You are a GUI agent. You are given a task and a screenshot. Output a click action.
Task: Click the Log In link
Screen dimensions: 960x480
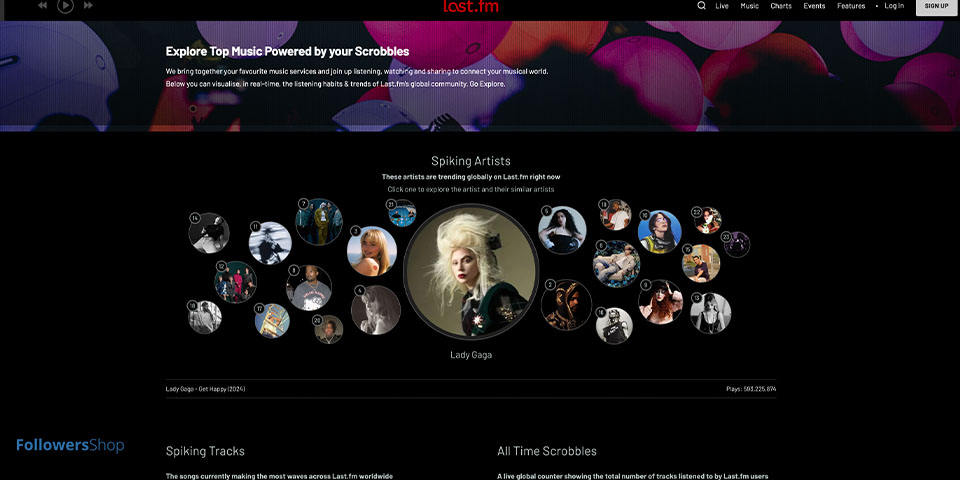(894, 6)
